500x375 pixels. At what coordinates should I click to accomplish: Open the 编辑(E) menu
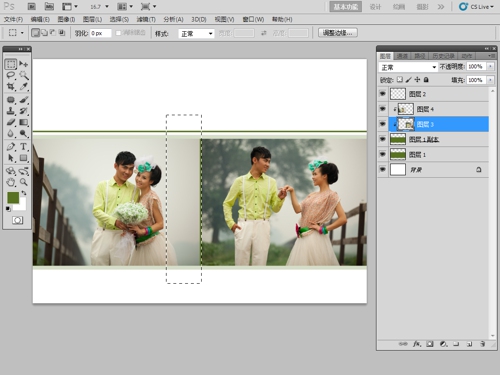pos(40,19)
